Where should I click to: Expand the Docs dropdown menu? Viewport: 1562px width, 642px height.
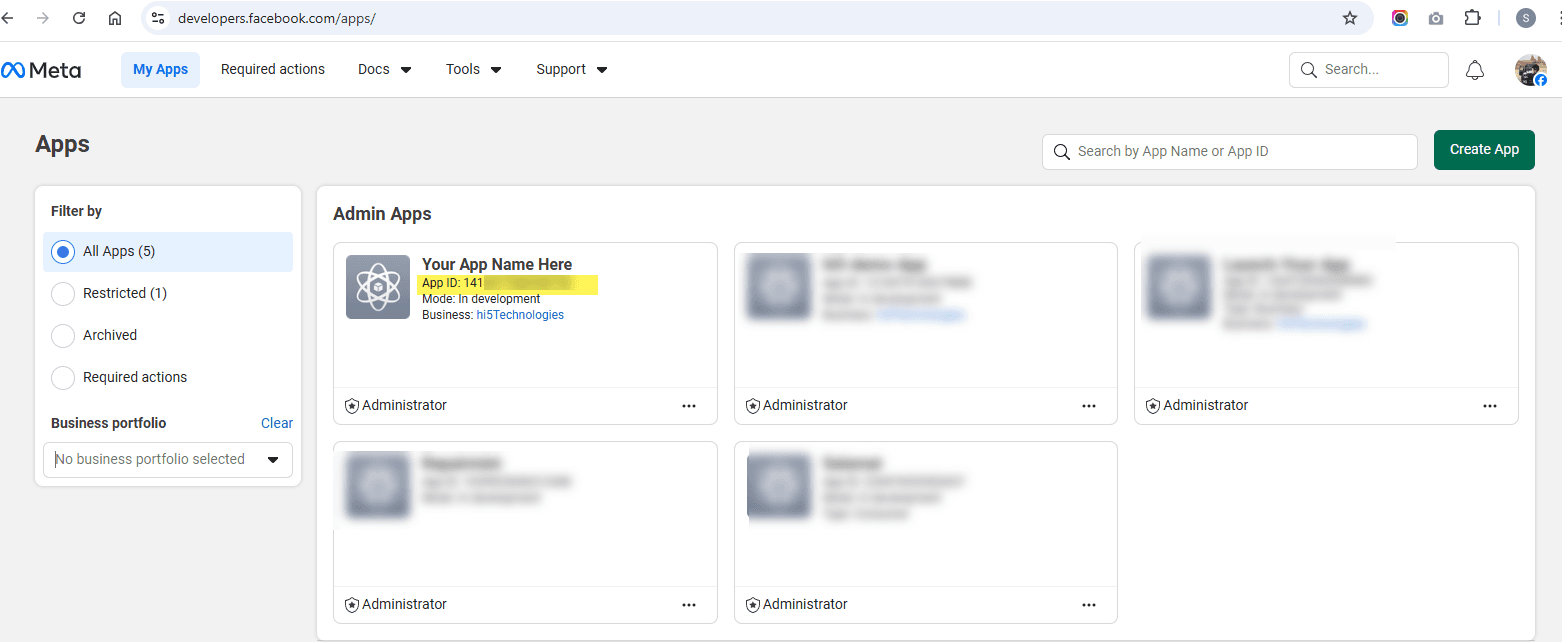coord(384,70)
